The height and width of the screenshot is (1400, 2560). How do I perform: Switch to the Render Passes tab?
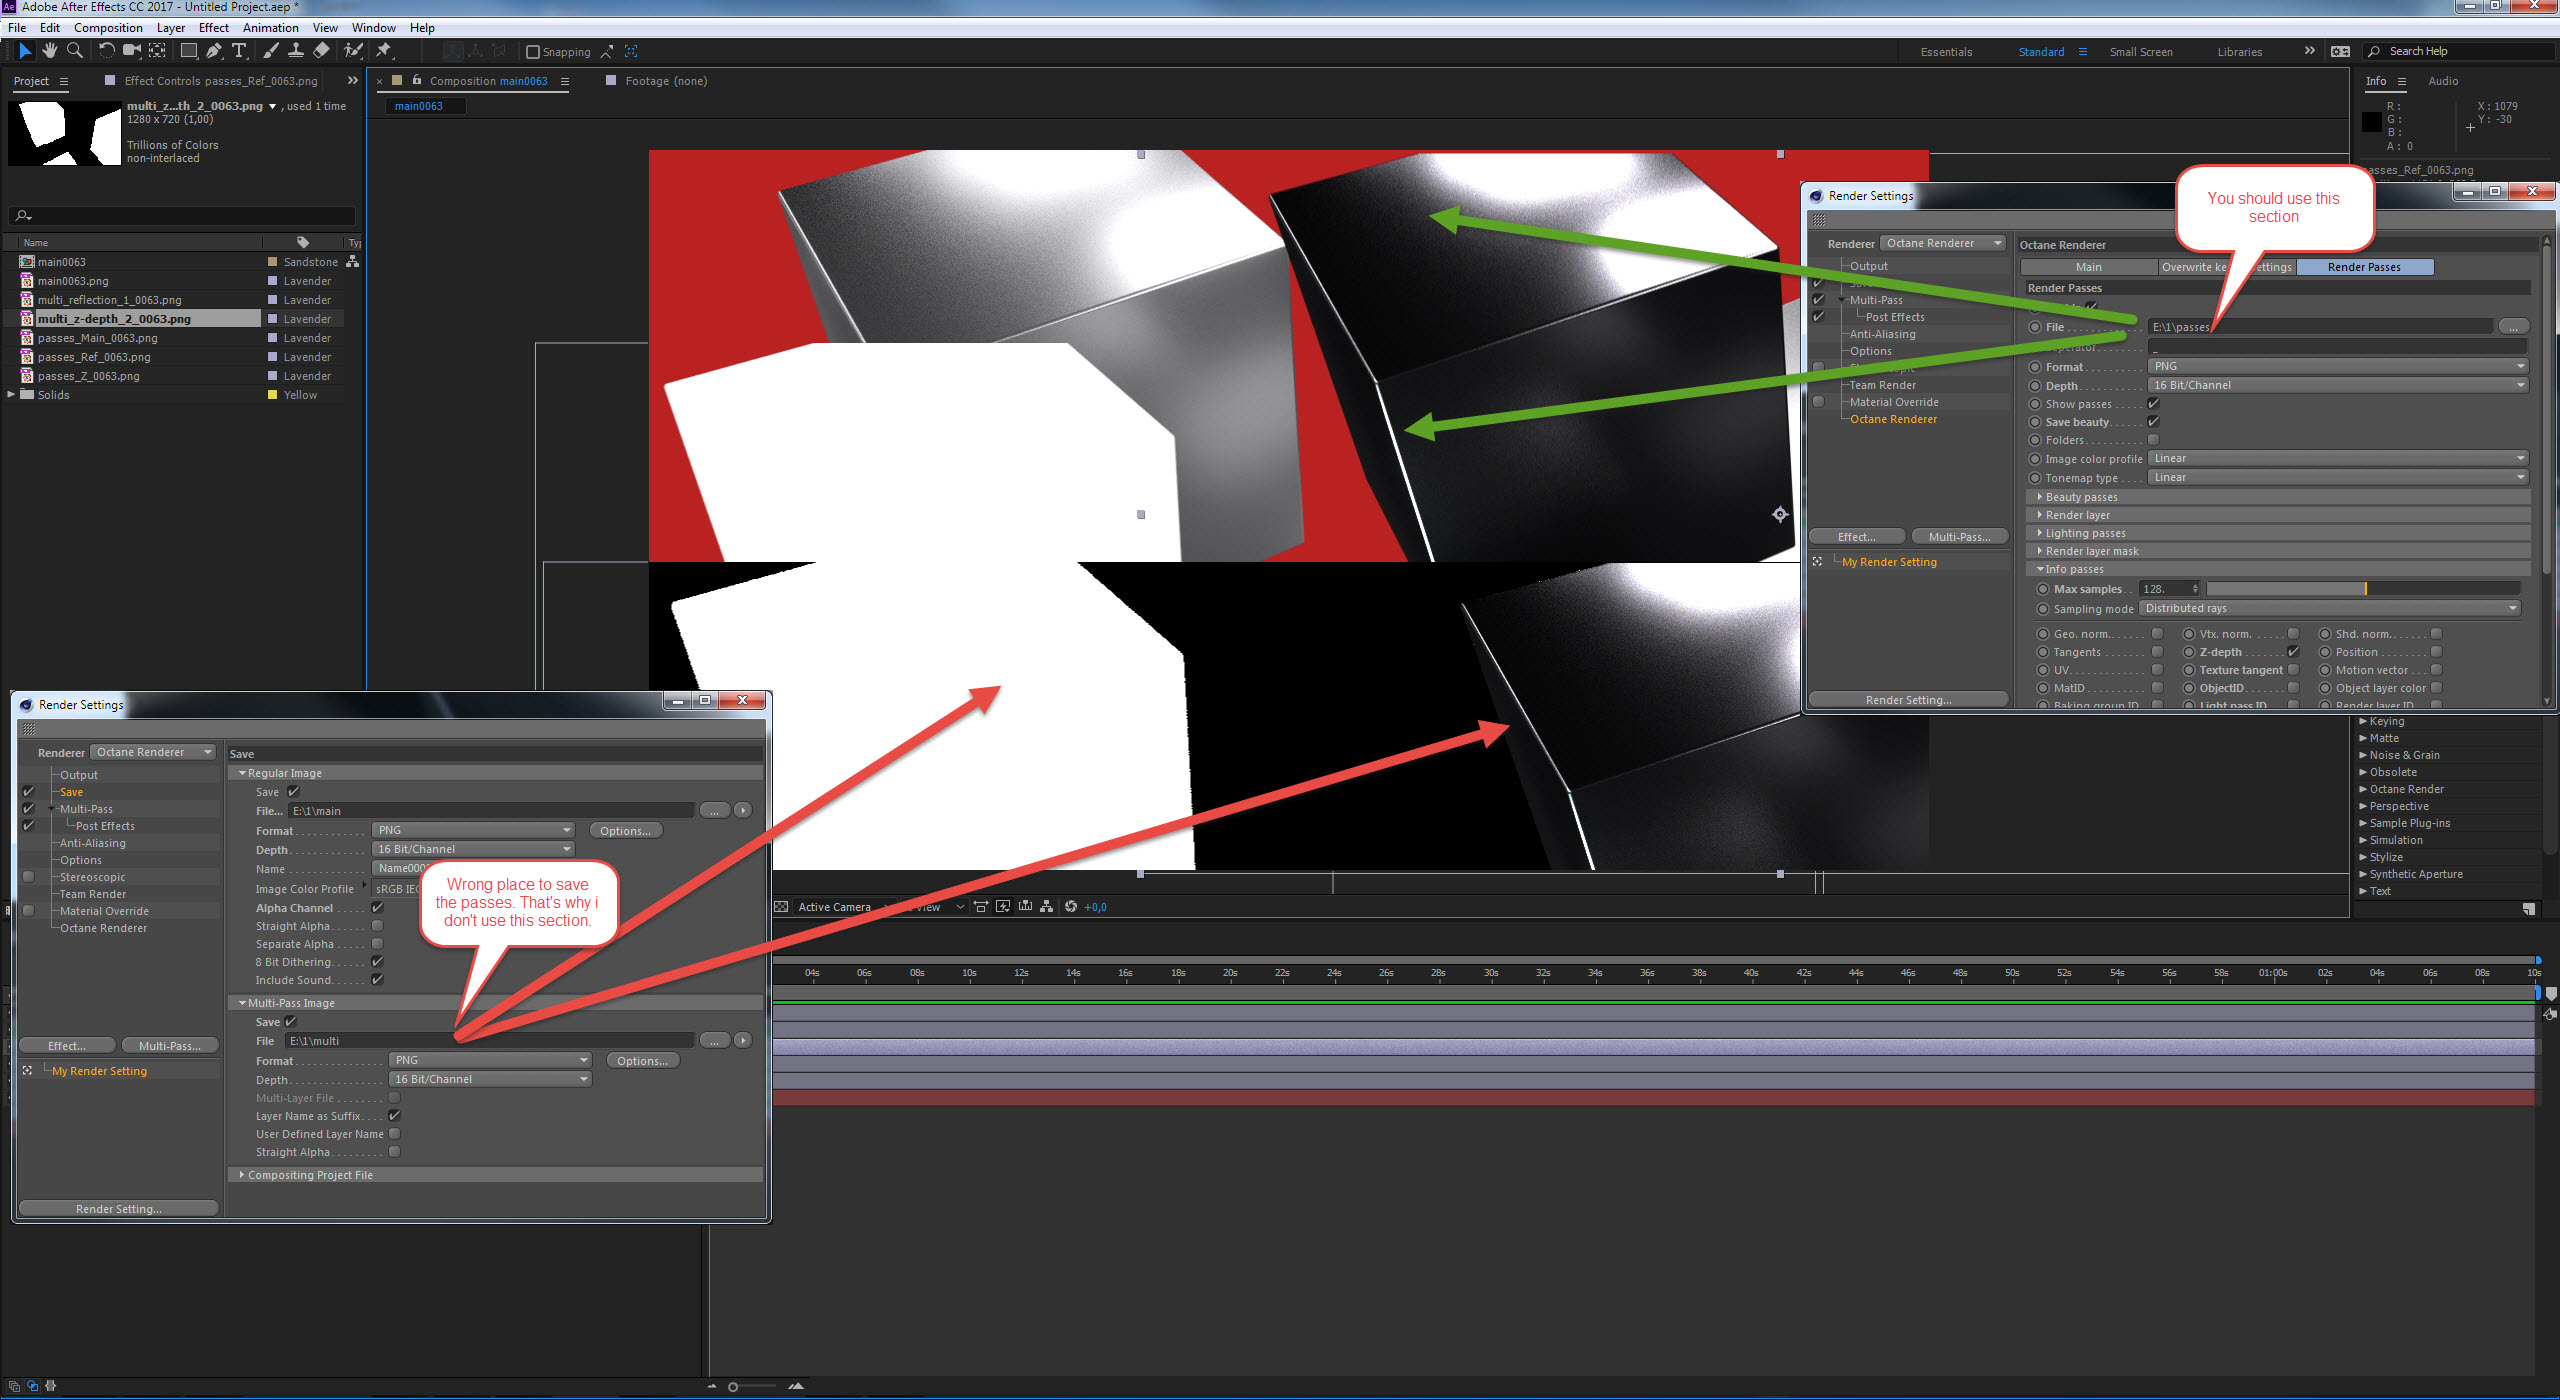coord(2363,267)
